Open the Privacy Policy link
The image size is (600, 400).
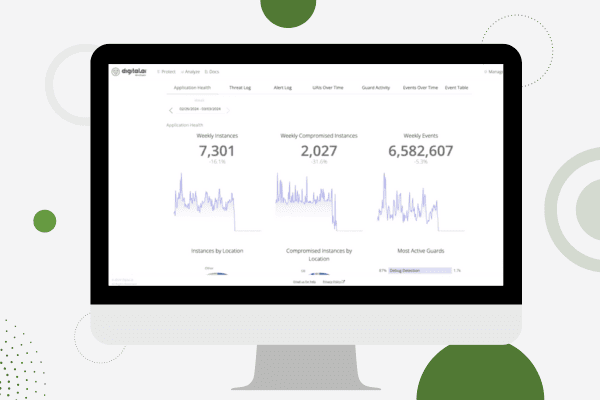point(334,282)
